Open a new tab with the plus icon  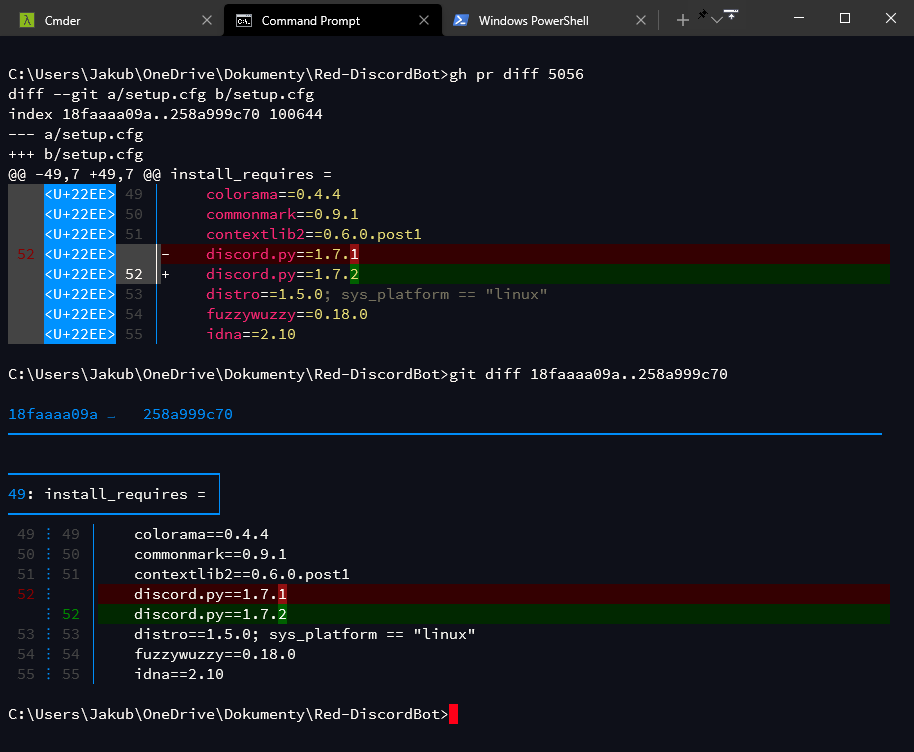683,19
